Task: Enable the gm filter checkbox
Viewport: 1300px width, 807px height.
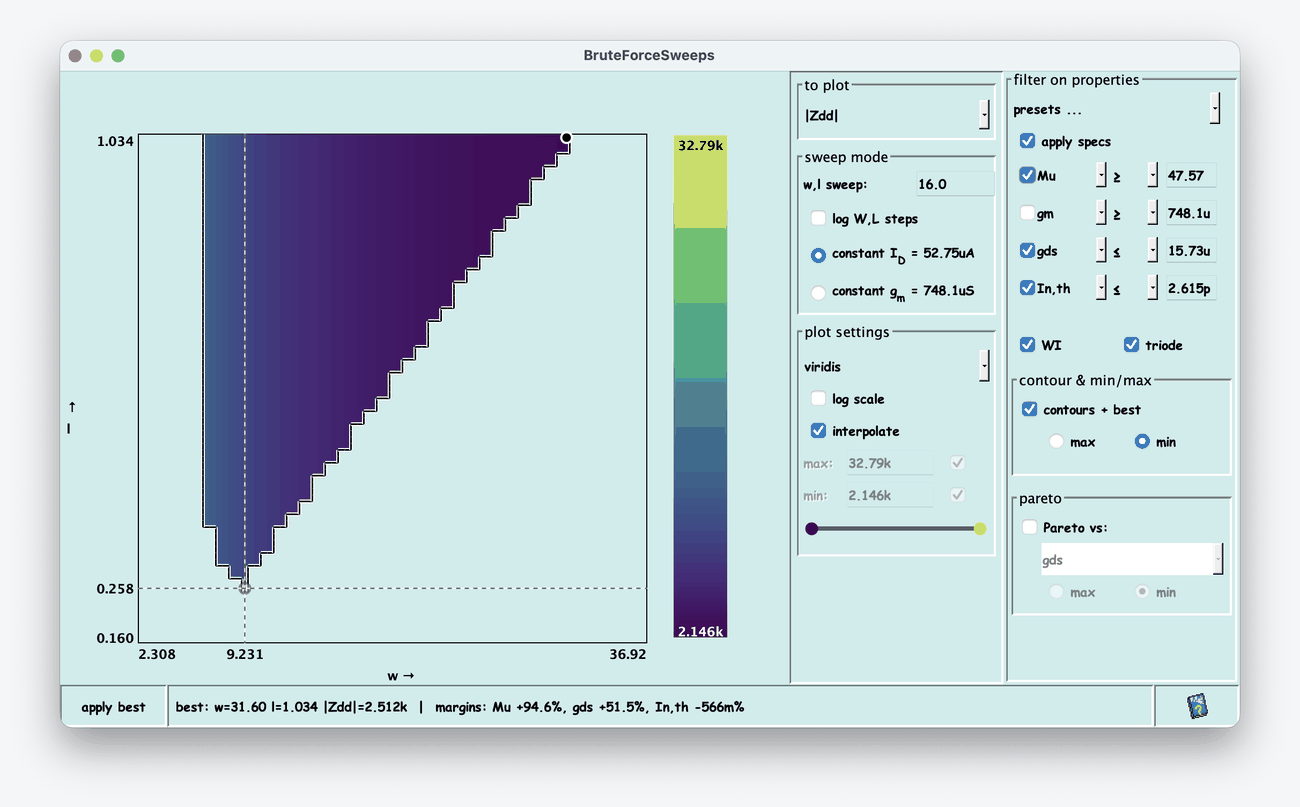Action: 1027,213
